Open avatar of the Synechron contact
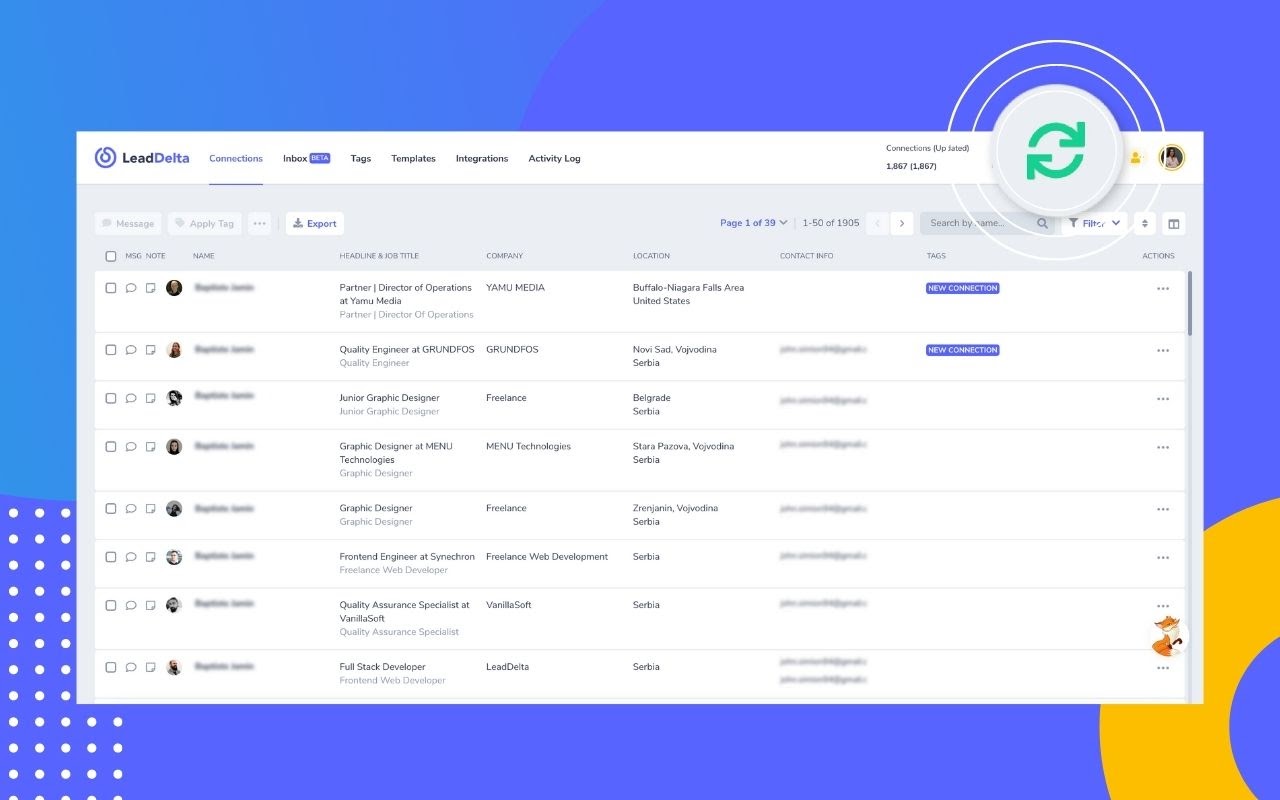Viewport: 1280px width, 800px height. pyautogui.click(x=174, y=557)
